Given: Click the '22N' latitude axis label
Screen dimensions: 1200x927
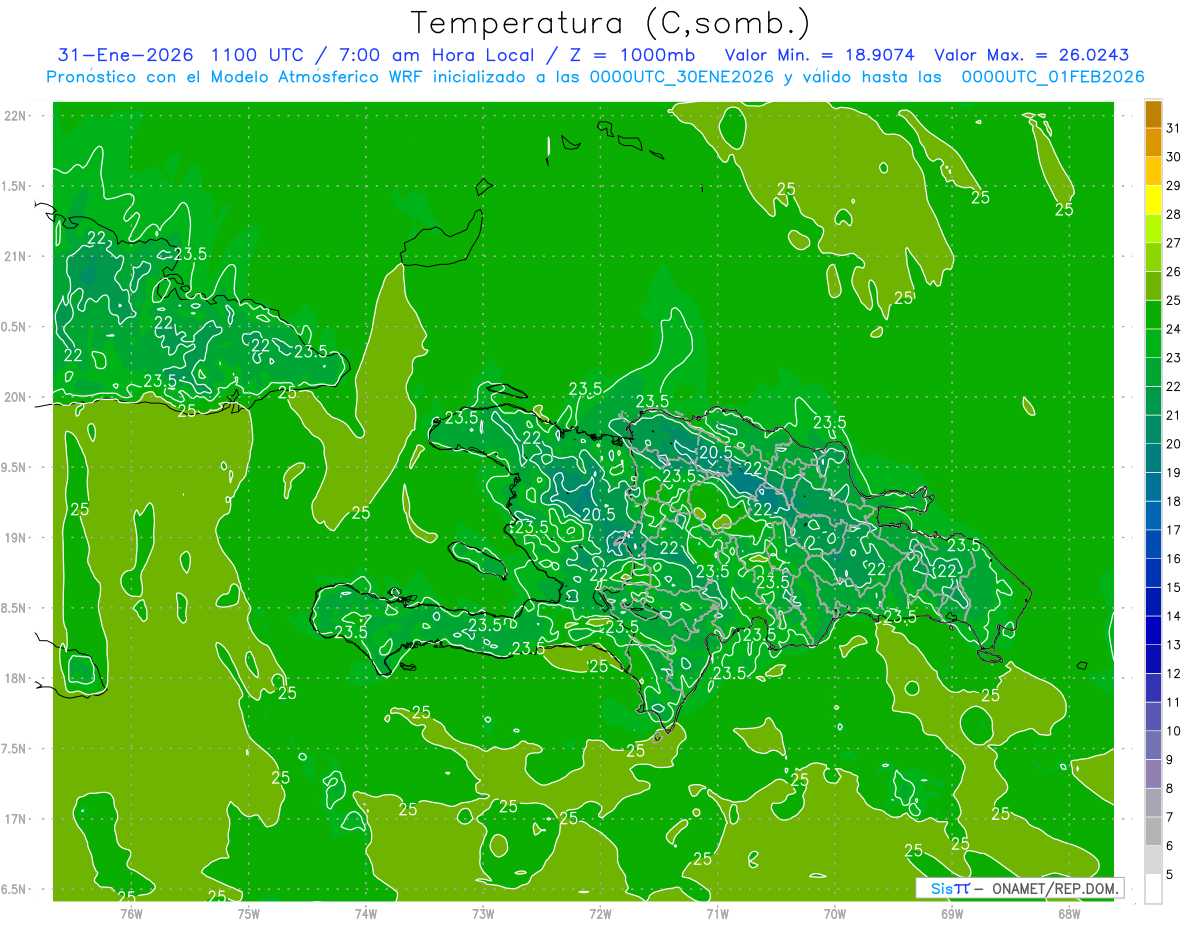Looking at the screenshot, I should 14,116.
